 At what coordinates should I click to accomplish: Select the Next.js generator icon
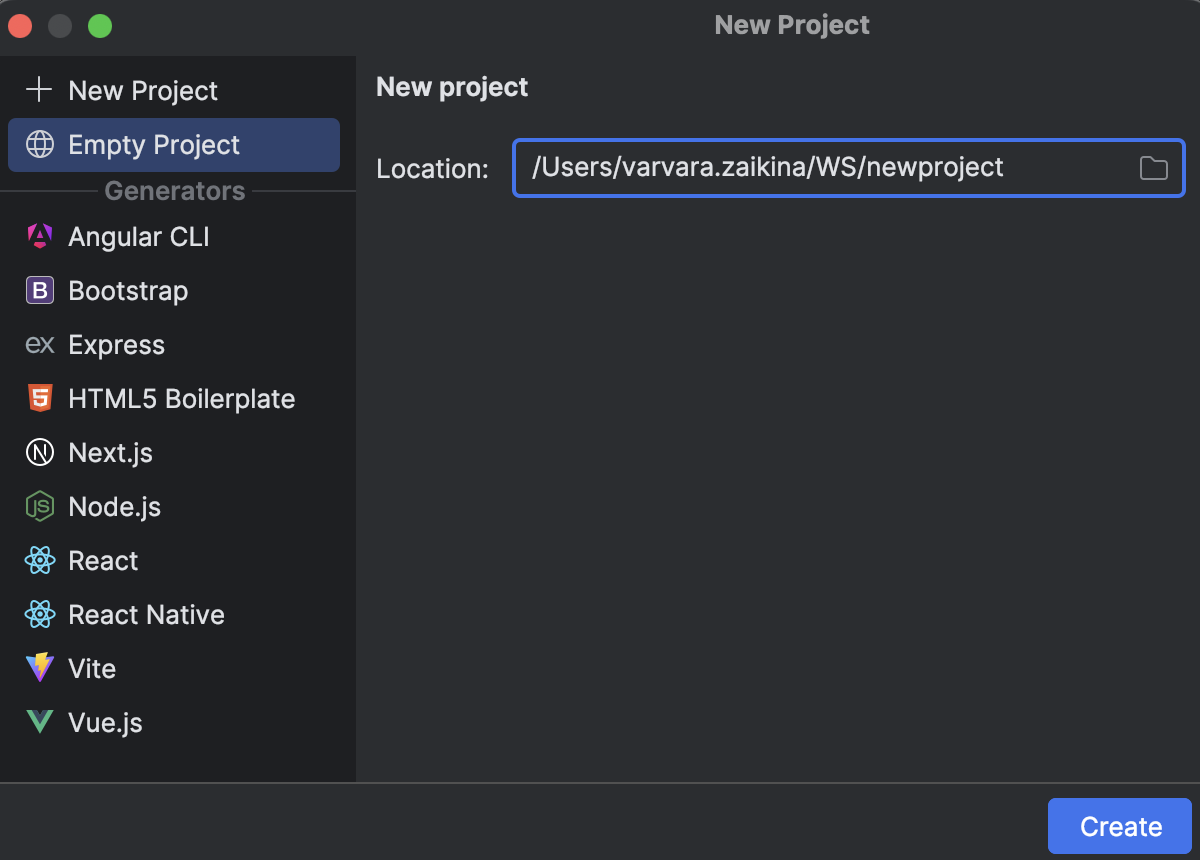point(38,452)
